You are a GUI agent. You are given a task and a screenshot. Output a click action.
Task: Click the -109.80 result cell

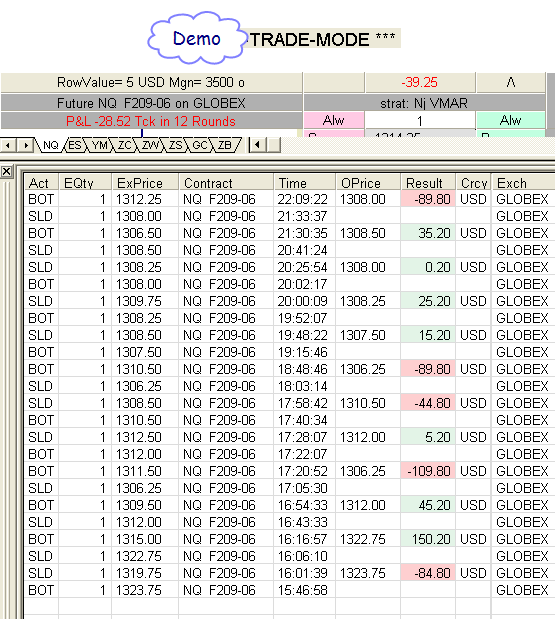click(428, 471)
